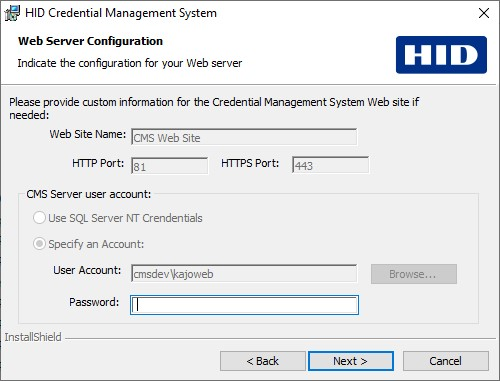
Task: Click the installer icon in the title bar
Action: click(12, 13)
